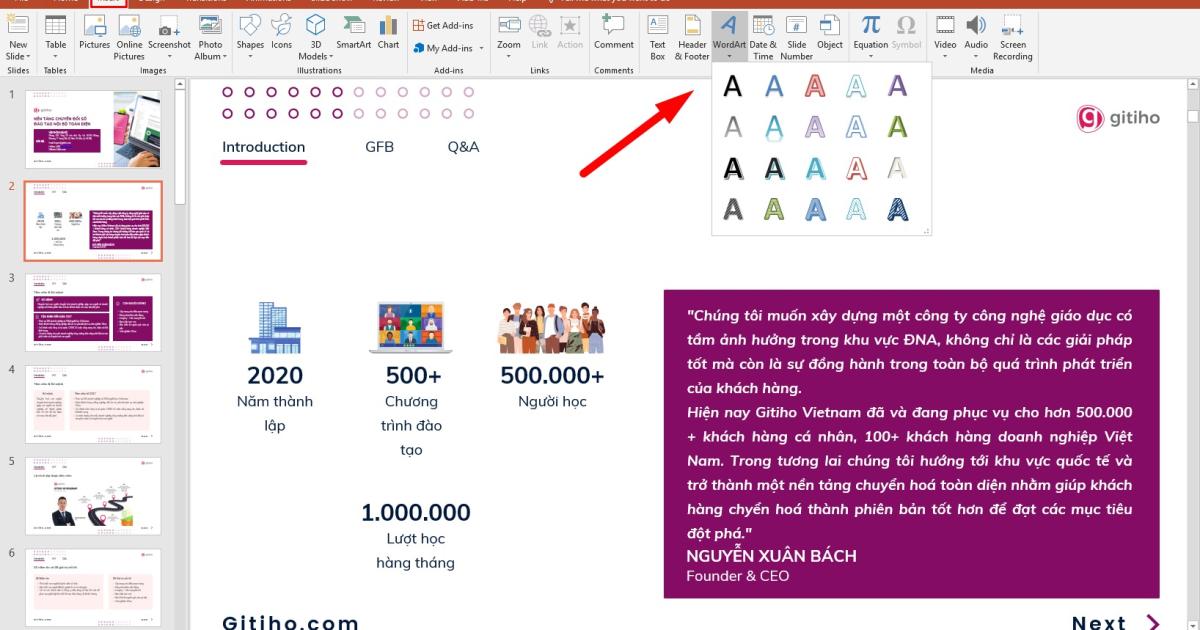The height and width of the screenshot is (630, 1200).
Task: Open the Video dropdown arrow
Action: pyautogui.click(x=944, y=55)
